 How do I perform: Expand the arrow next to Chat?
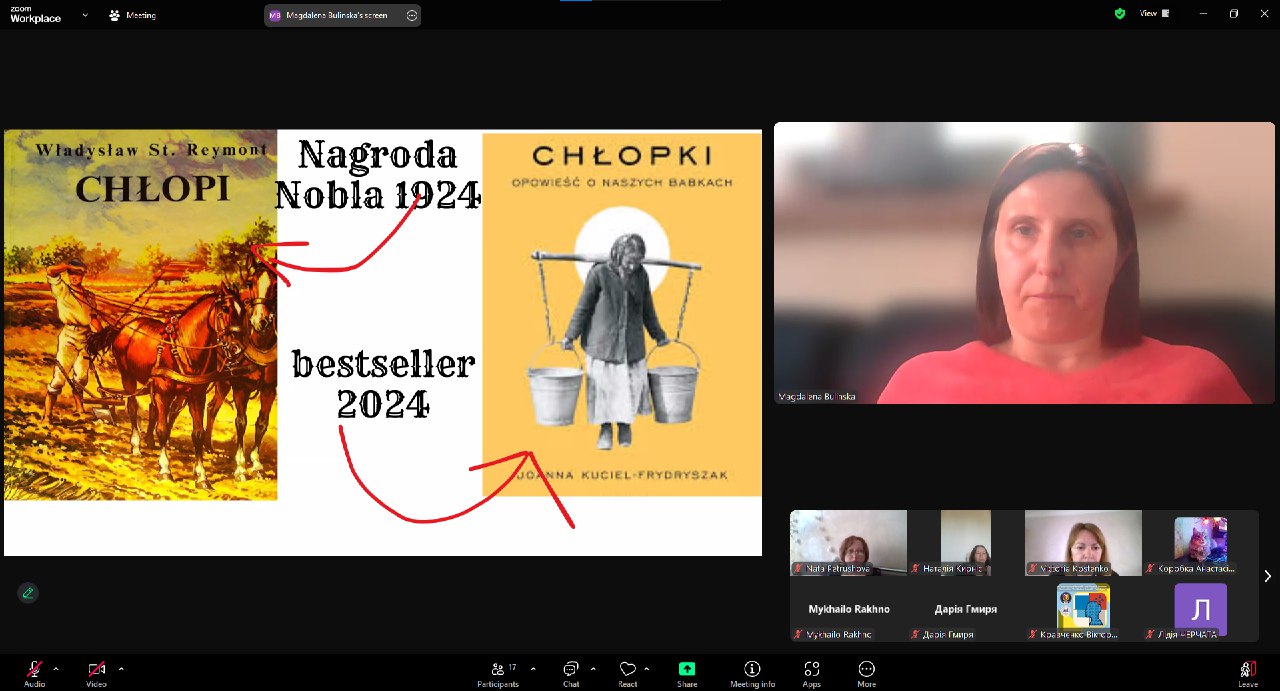593,668
